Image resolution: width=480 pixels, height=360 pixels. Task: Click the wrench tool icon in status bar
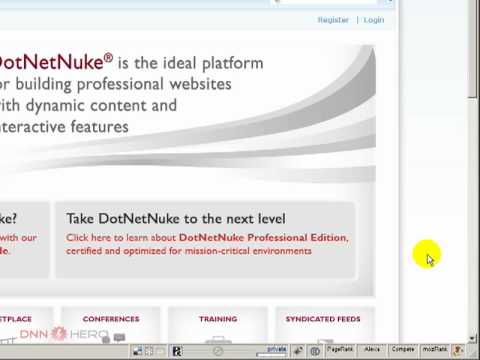(298, 351)
